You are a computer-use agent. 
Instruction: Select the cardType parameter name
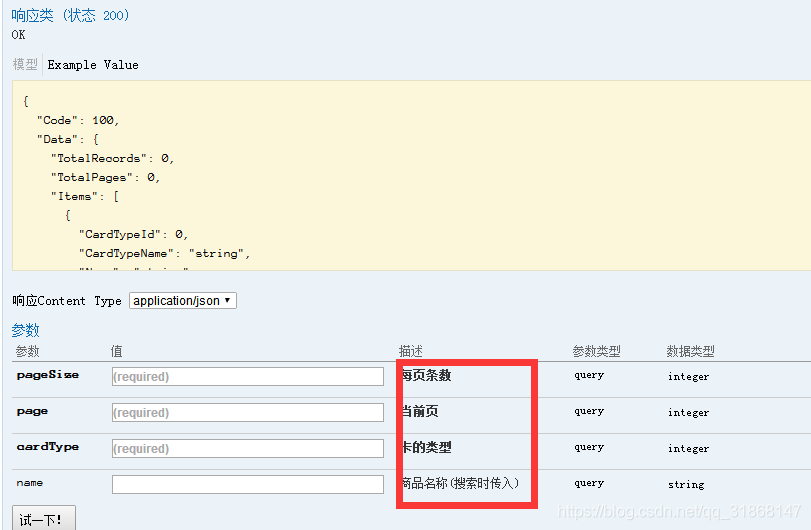(48, 447)
